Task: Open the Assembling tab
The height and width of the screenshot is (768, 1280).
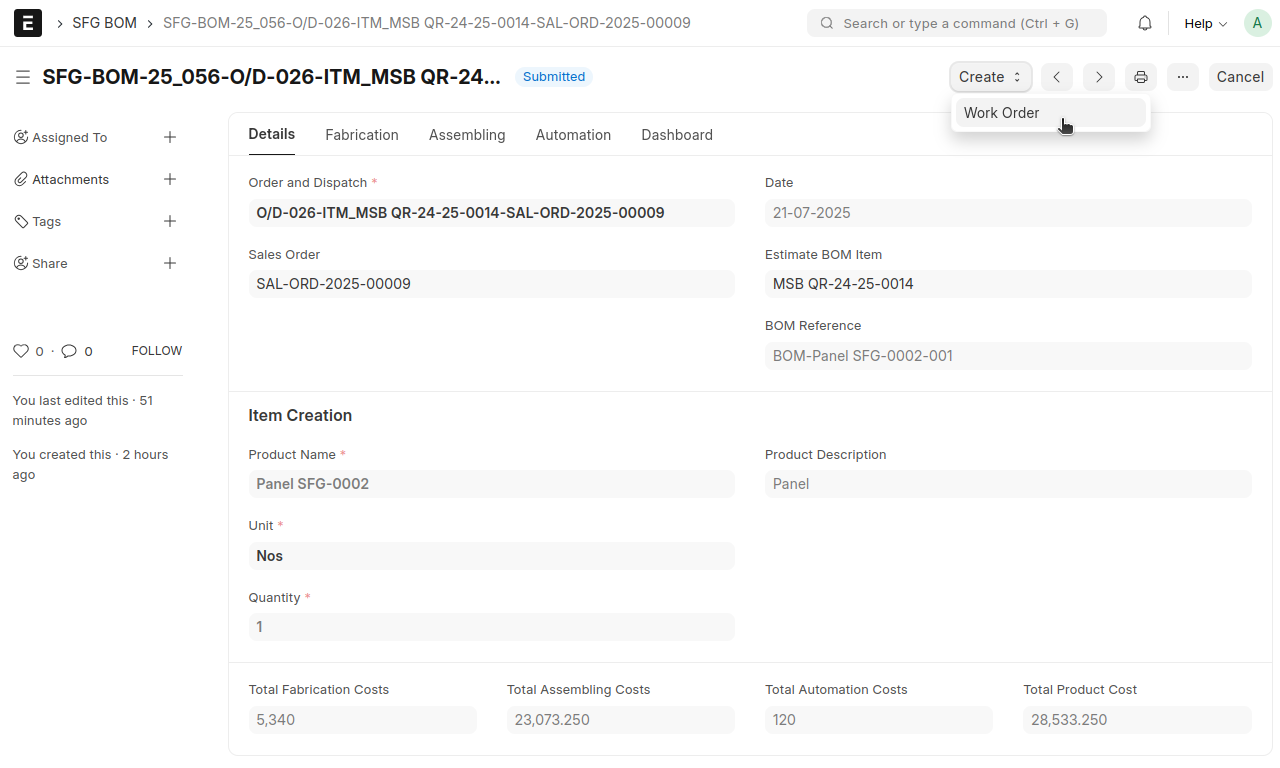Action: click(467, 135)
